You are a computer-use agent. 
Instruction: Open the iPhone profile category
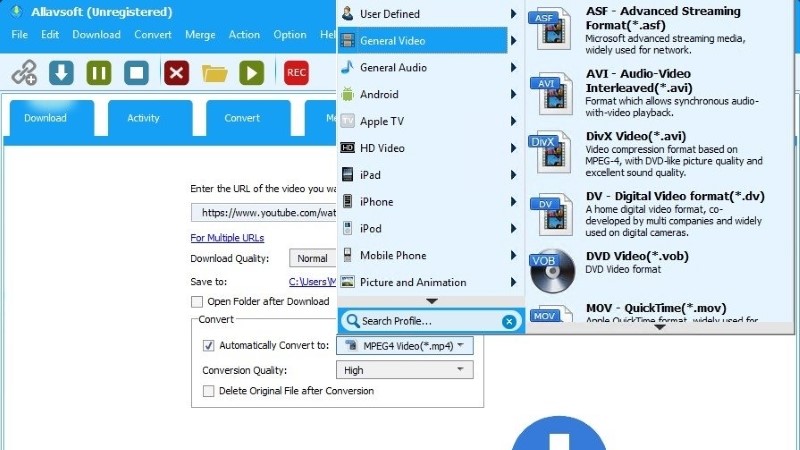430,202
